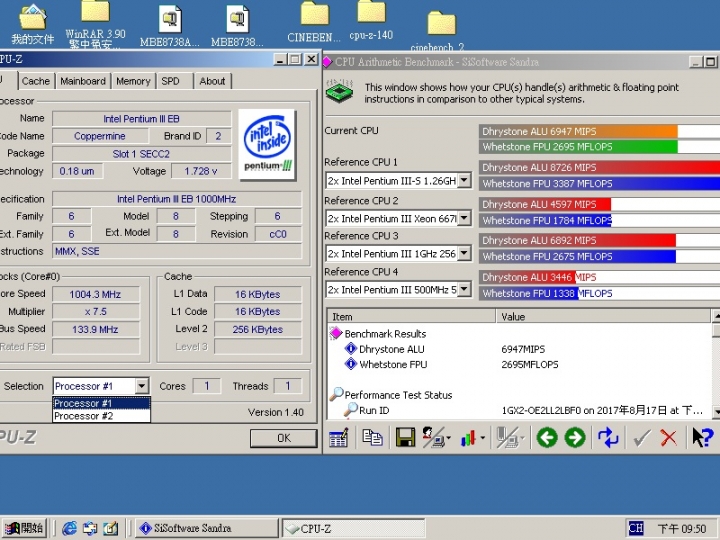
Task: Open the person toolbar icon's dropdown arrow
Action: pos(448,438)
